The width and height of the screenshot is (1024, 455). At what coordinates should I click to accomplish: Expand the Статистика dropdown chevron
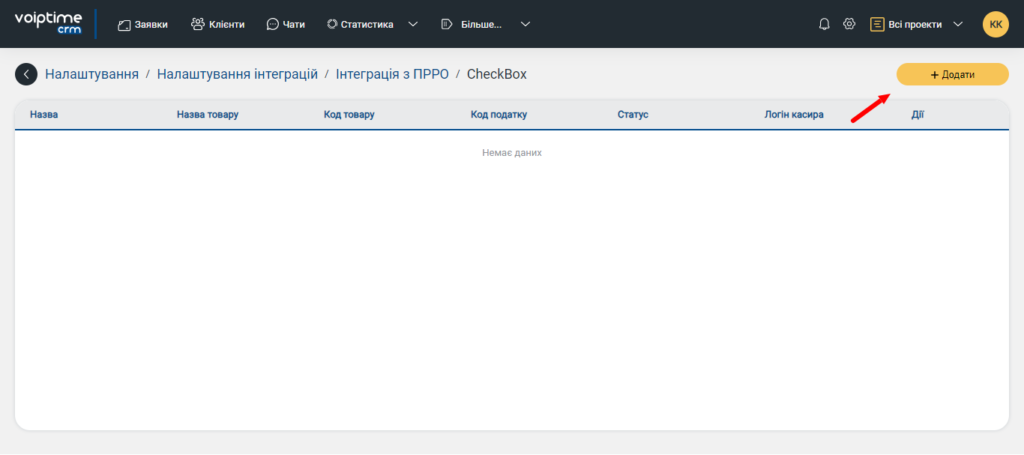[x=413, y=24]
